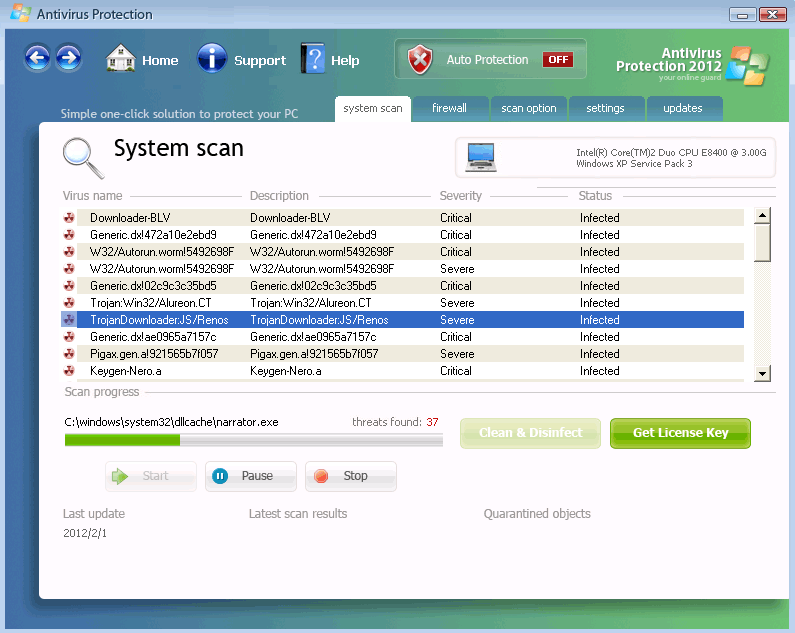Screen dimensions: 795x633
Task: Click the forward arrow navigation icon
Action: coord(68,58)
